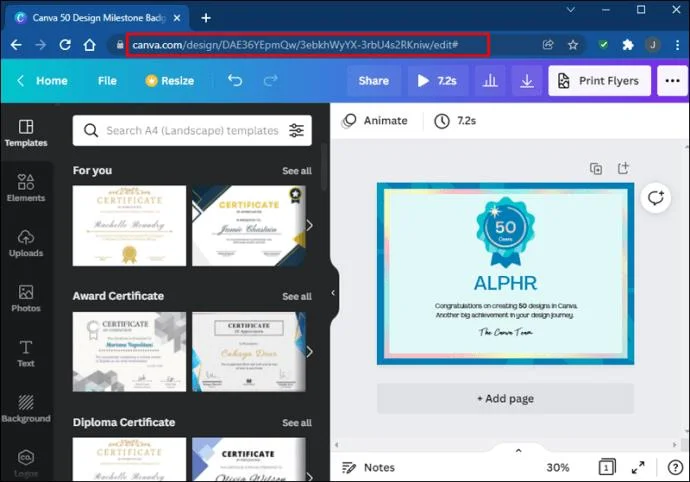This screenshot has height=482, width=690.
Task: Close the Canva 50 Design Milestone tab
Action: point(176,18)
